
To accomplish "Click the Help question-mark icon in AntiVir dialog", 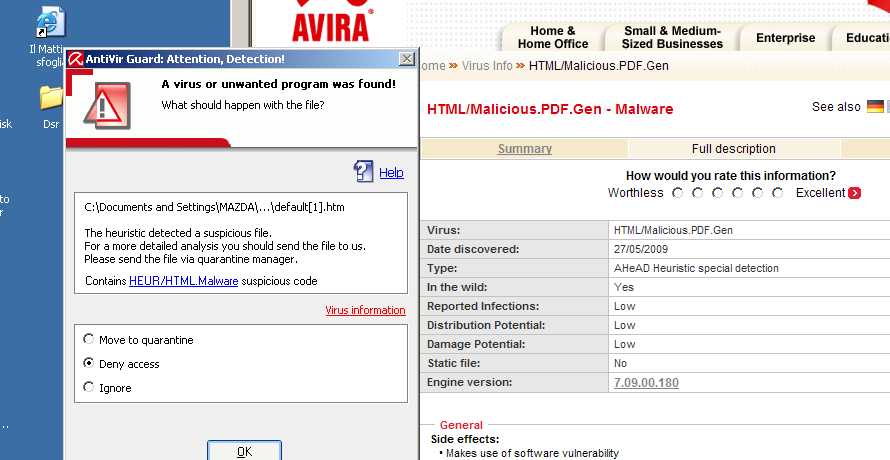I will (363, 171).
